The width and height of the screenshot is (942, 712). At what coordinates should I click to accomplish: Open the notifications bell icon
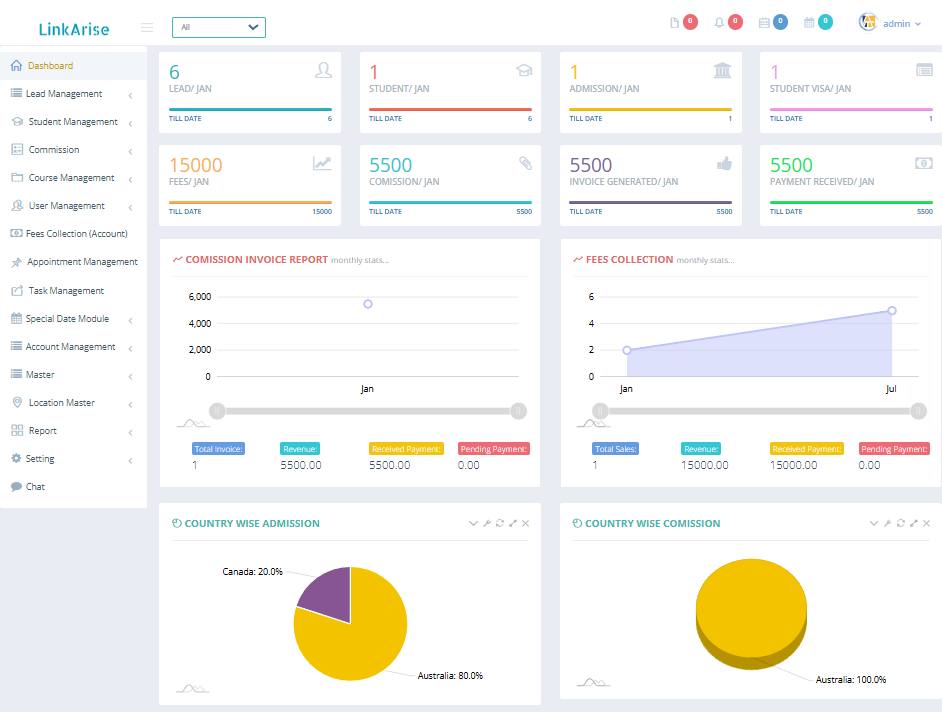(719, 20)
